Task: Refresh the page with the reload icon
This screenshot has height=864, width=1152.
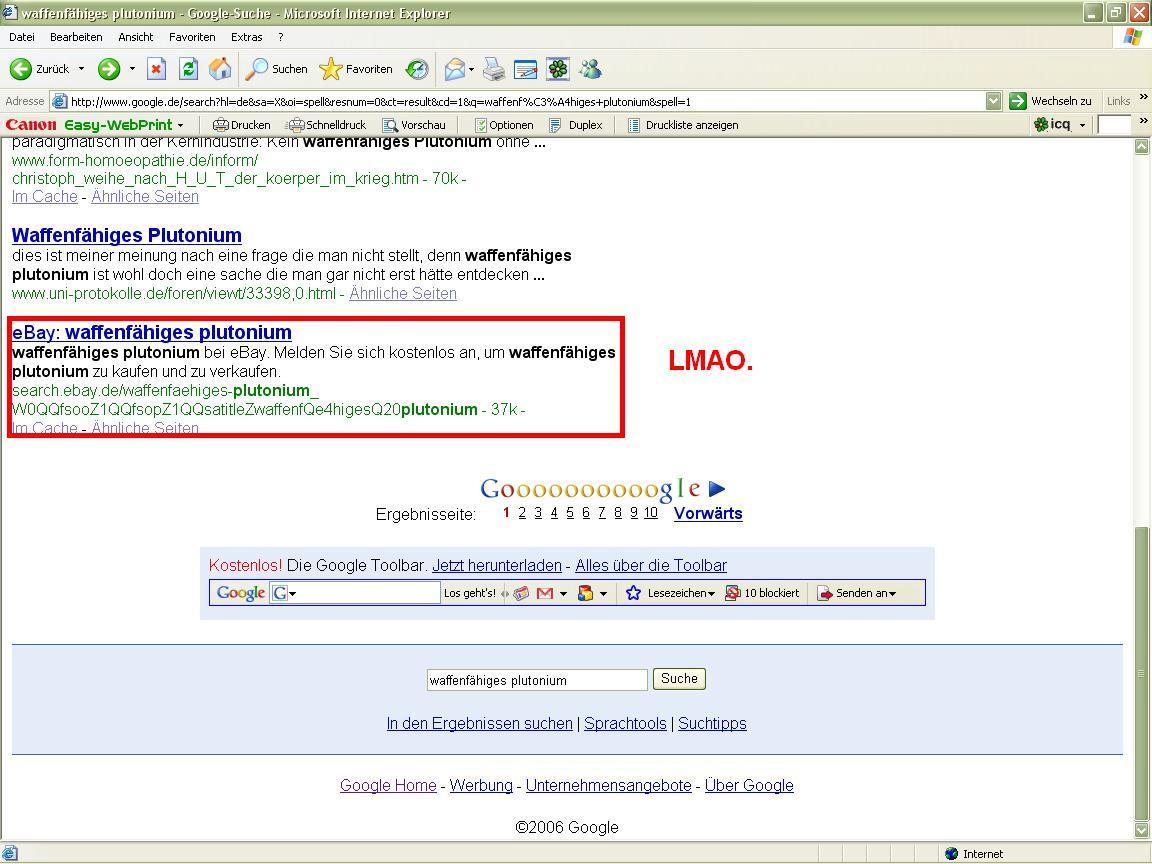Action: pyautogui.click(x=189, y=69)
